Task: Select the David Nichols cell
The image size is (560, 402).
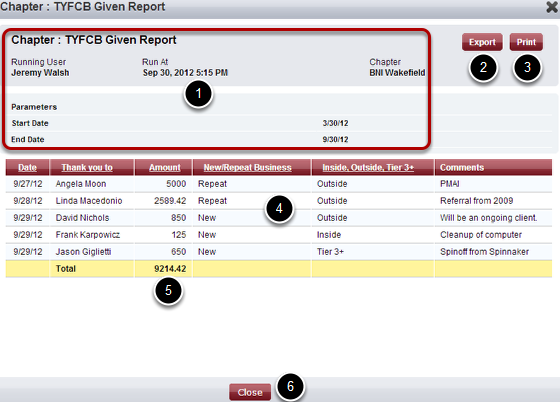Action: click(82, 218)
